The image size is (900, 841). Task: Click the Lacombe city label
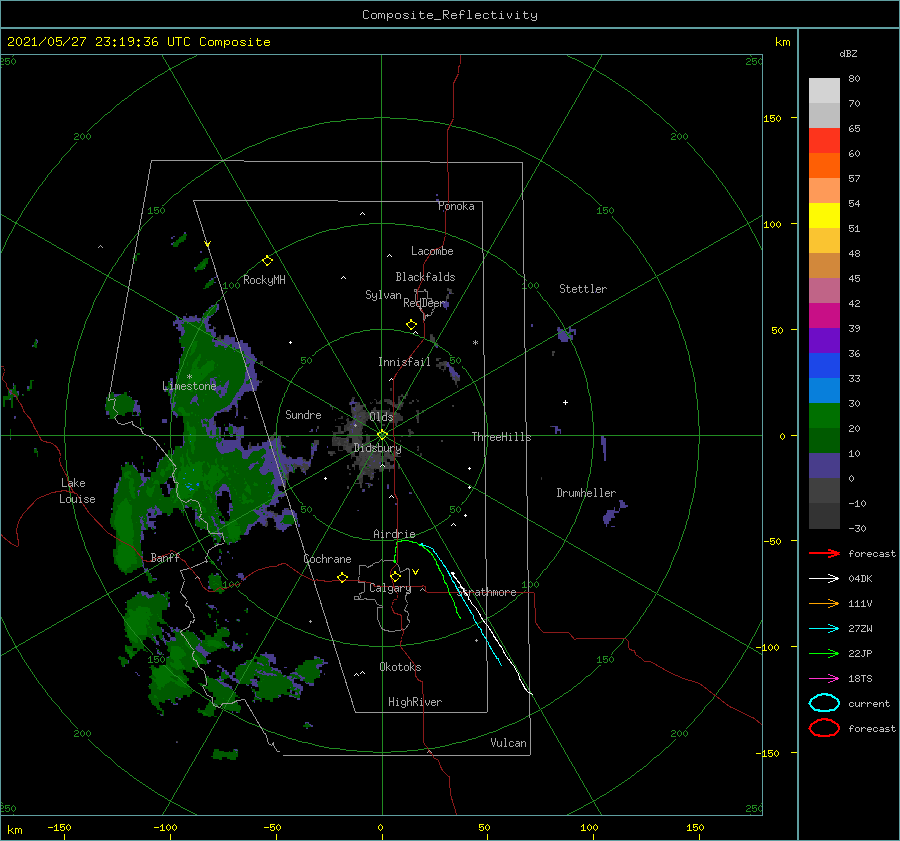click(432, 251)
